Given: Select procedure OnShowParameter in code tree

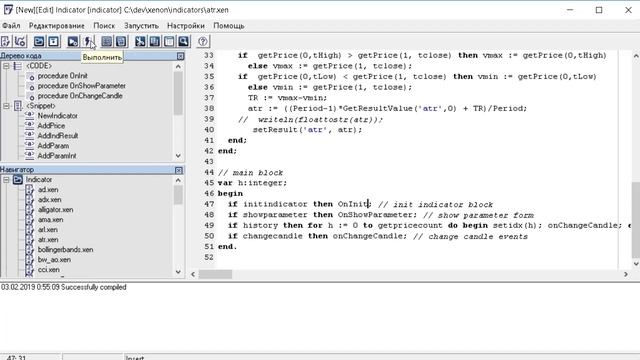Looking at the screenshot, I should click(82, 86).
